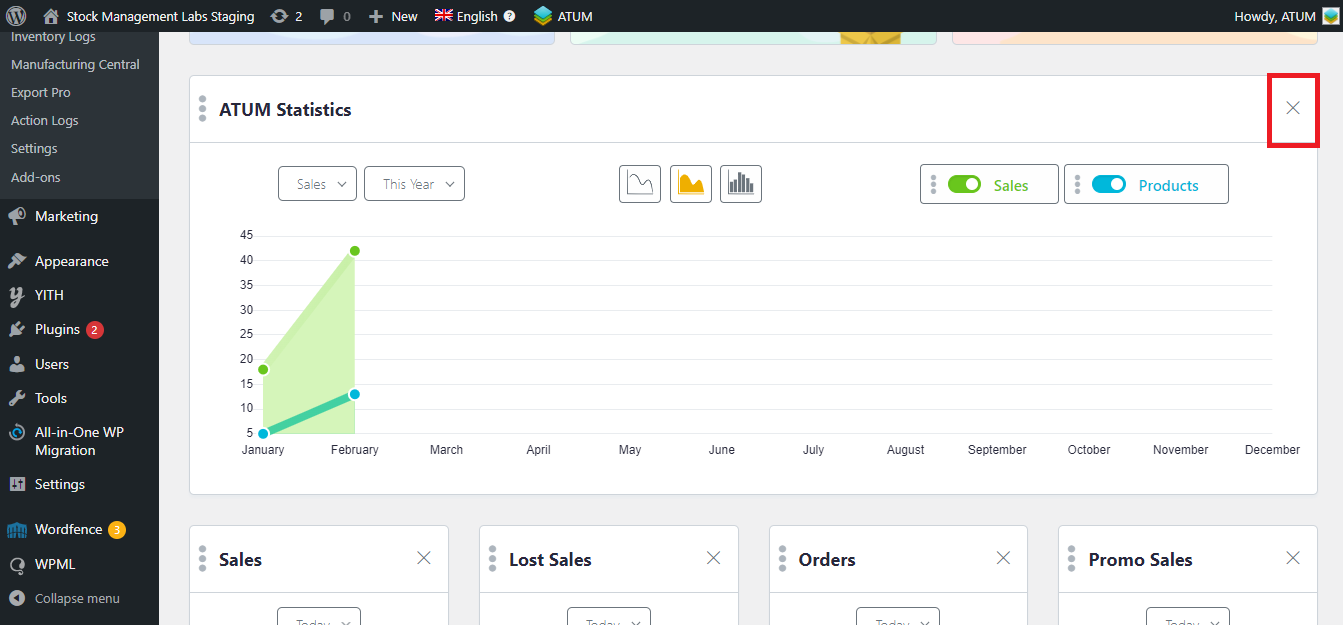The image size is (1343, 625).
Task: Open the English language menu
Action: pyautogui.click(x=466, y=16)
